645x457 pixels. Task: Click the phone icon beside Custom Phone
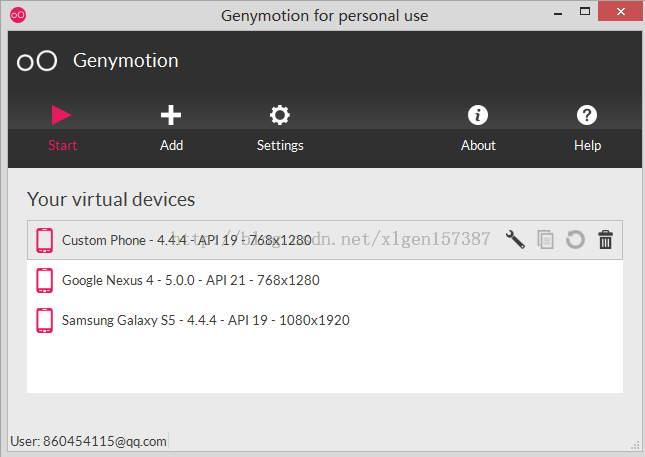pyautogui.click(x=44, y=240)
